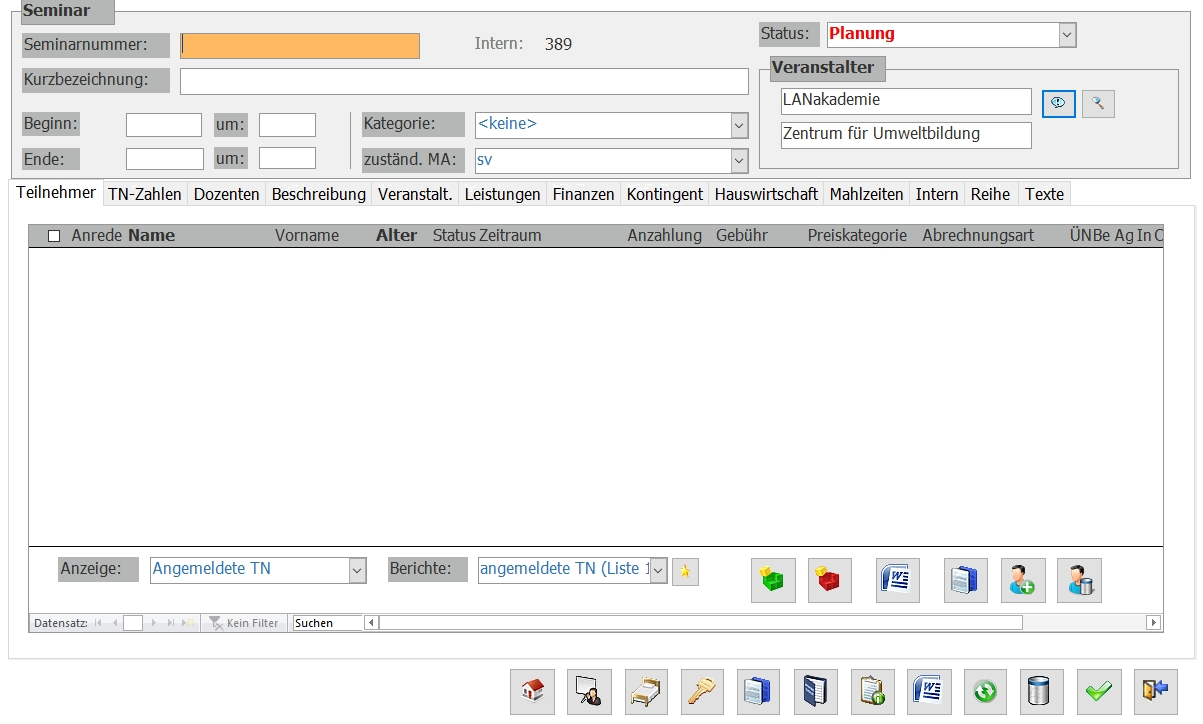
Task: Click the bed icon in the bottom toolbar
Action: (646, 692)
